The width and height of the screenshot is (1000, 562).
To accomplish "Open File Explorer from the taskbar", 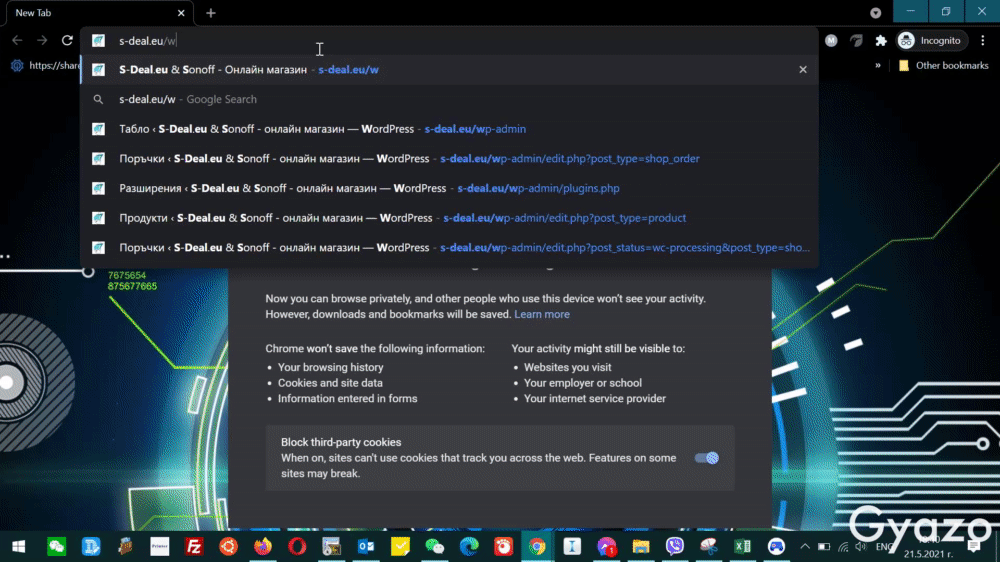I will pyautogui.click(x=640, y=547).
